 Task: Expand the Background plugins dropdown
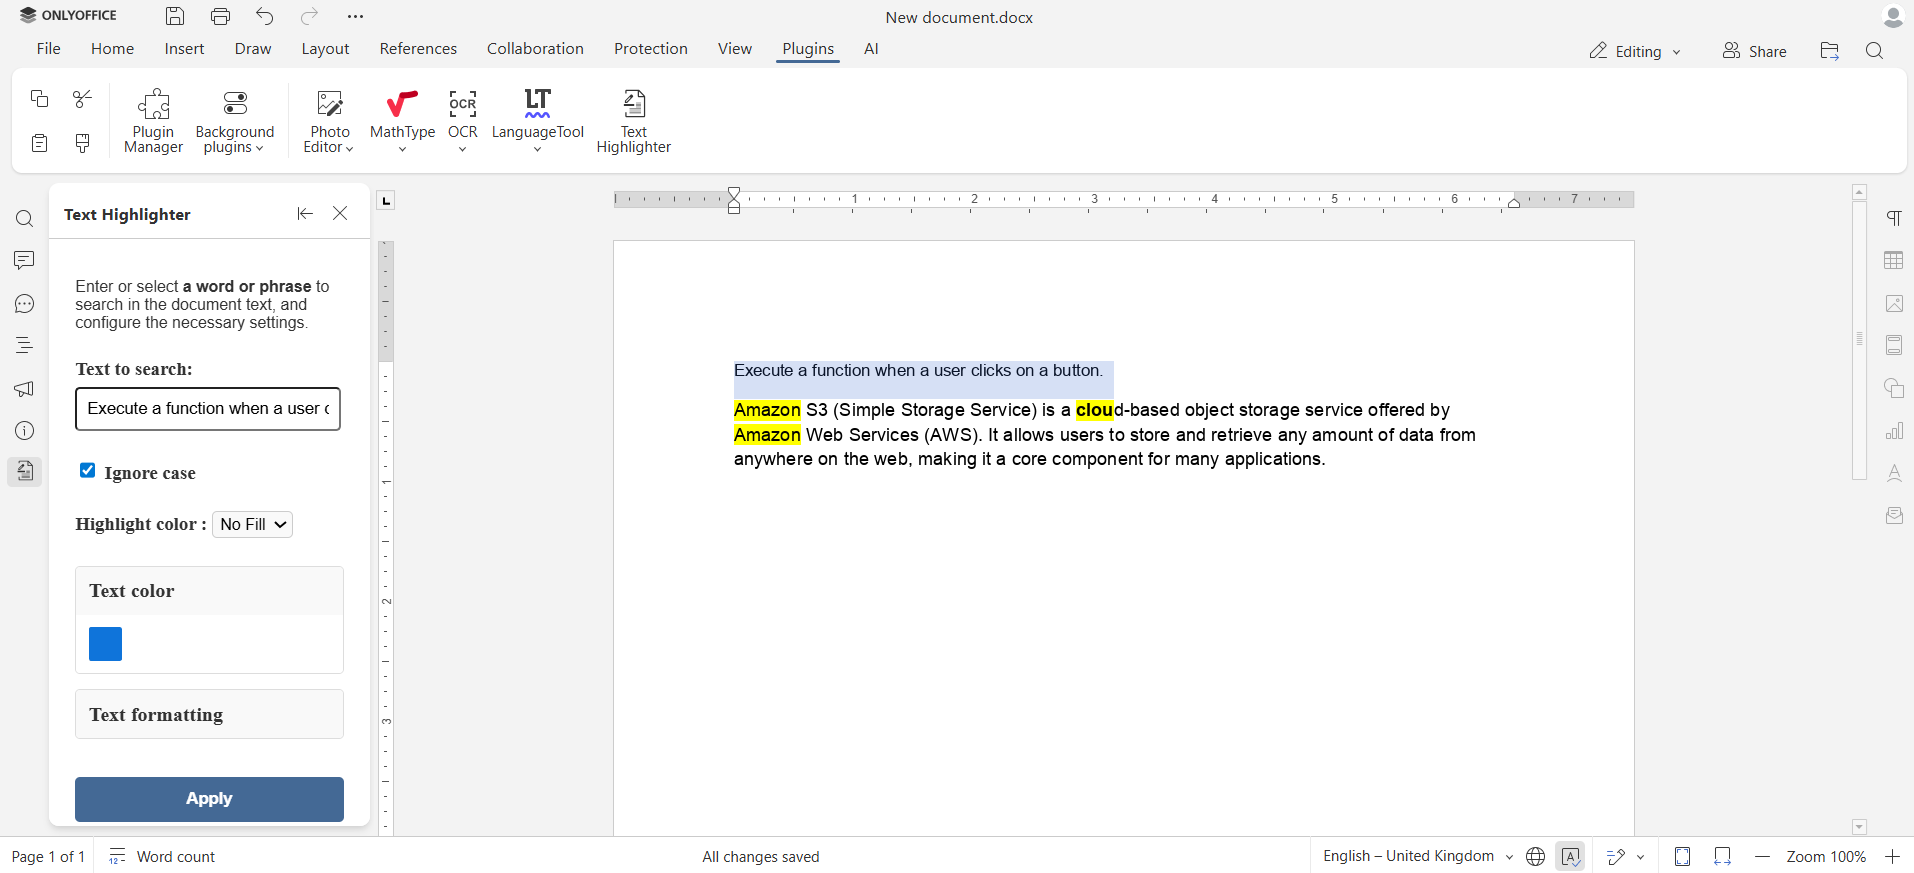point(235,121)
